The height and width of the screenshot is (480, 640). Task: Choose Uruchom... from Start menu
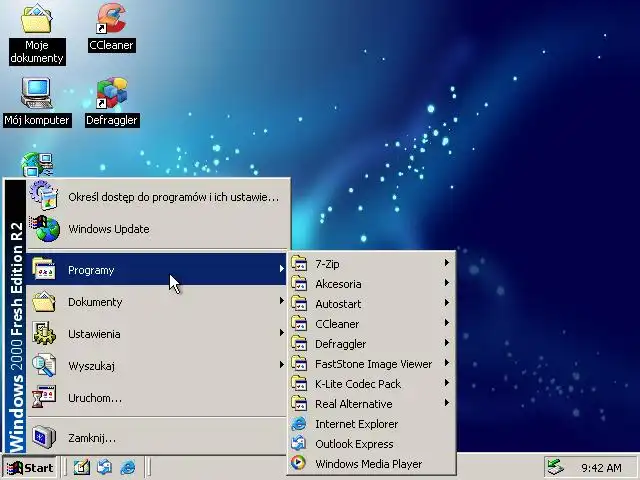[158, 398]
